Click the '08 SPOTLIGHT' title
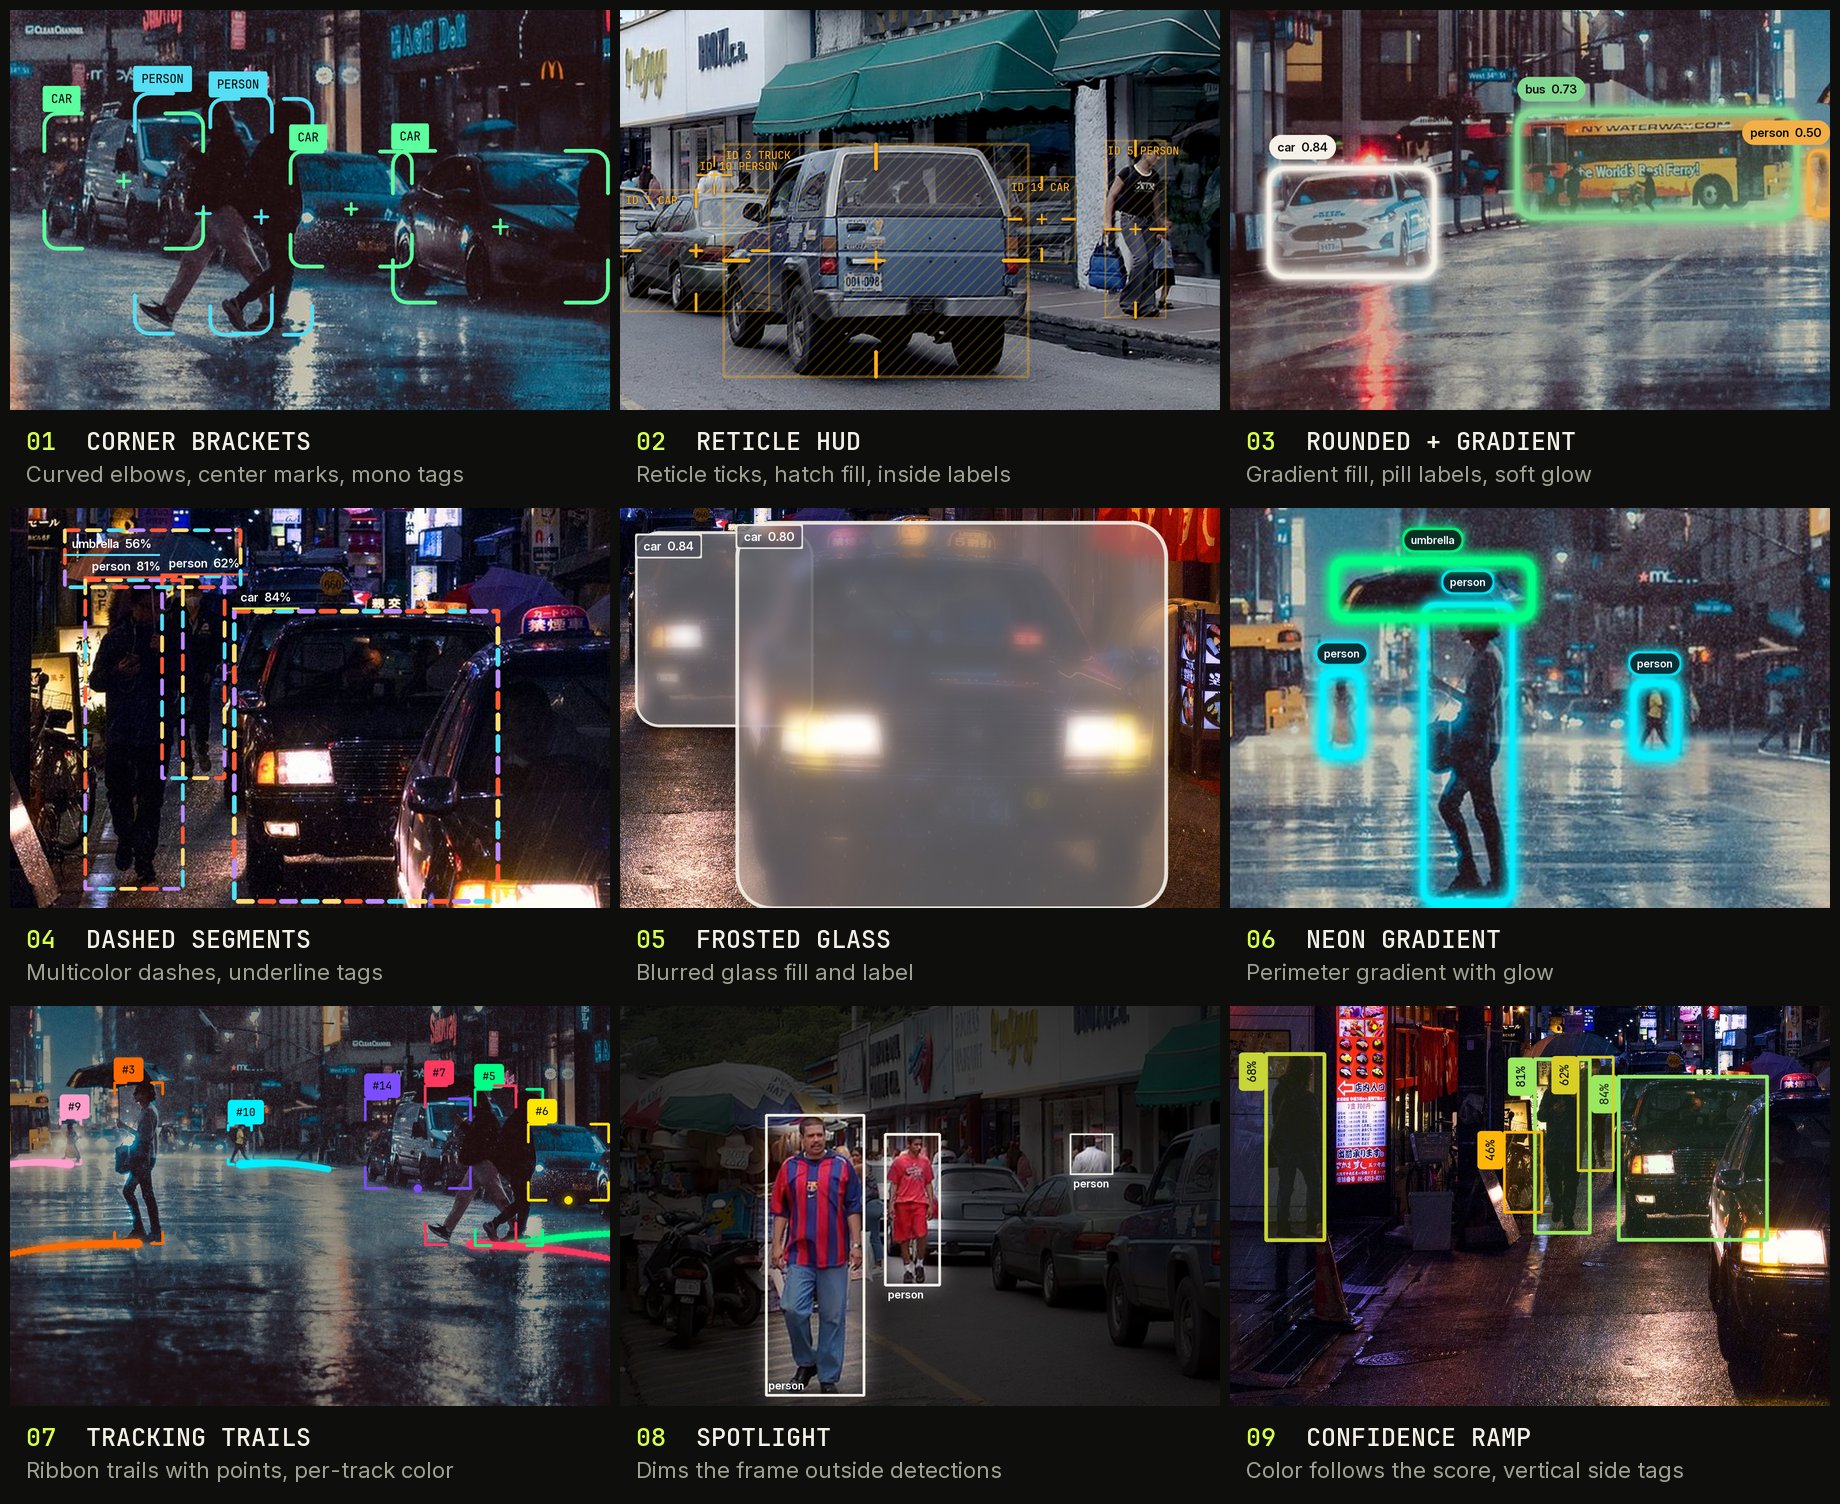The height and width of the screenshot is (1504, 1840). [x=733, y=1437]
